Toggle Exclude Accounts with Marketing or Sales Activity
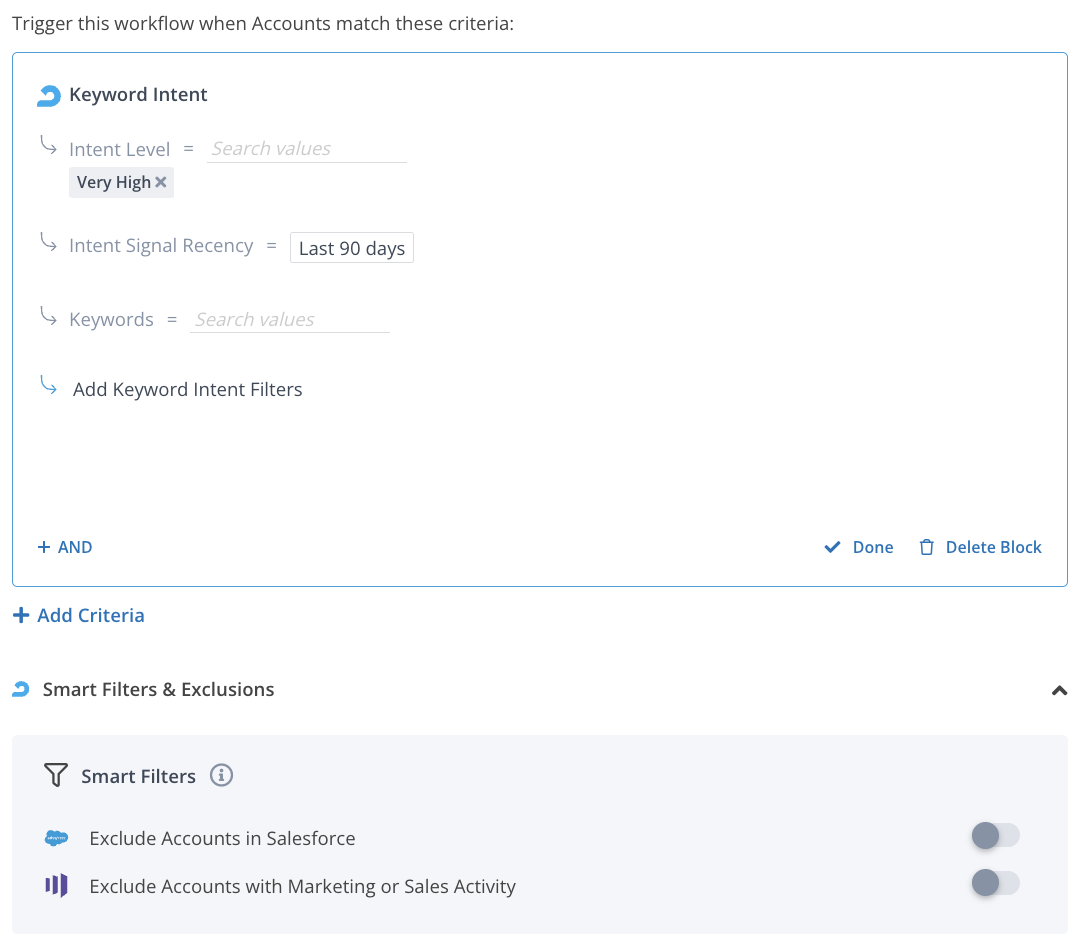The image size is (1084, 948). 995,882
